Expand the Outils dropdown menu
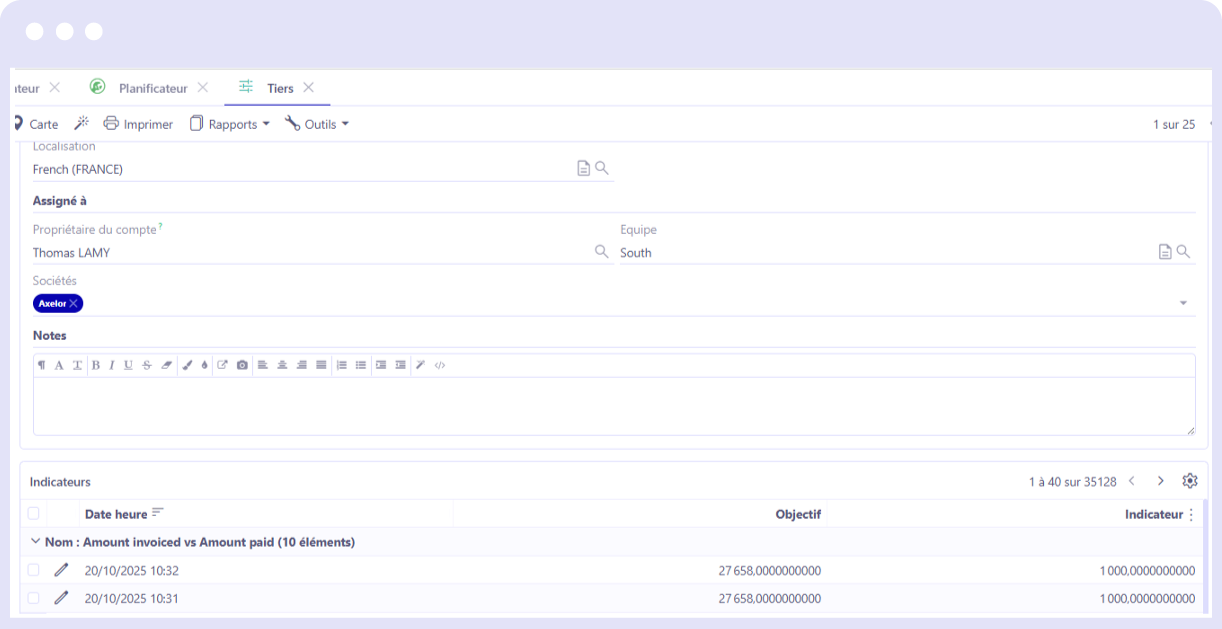1222x629 pixels. [x=317, y=124]
